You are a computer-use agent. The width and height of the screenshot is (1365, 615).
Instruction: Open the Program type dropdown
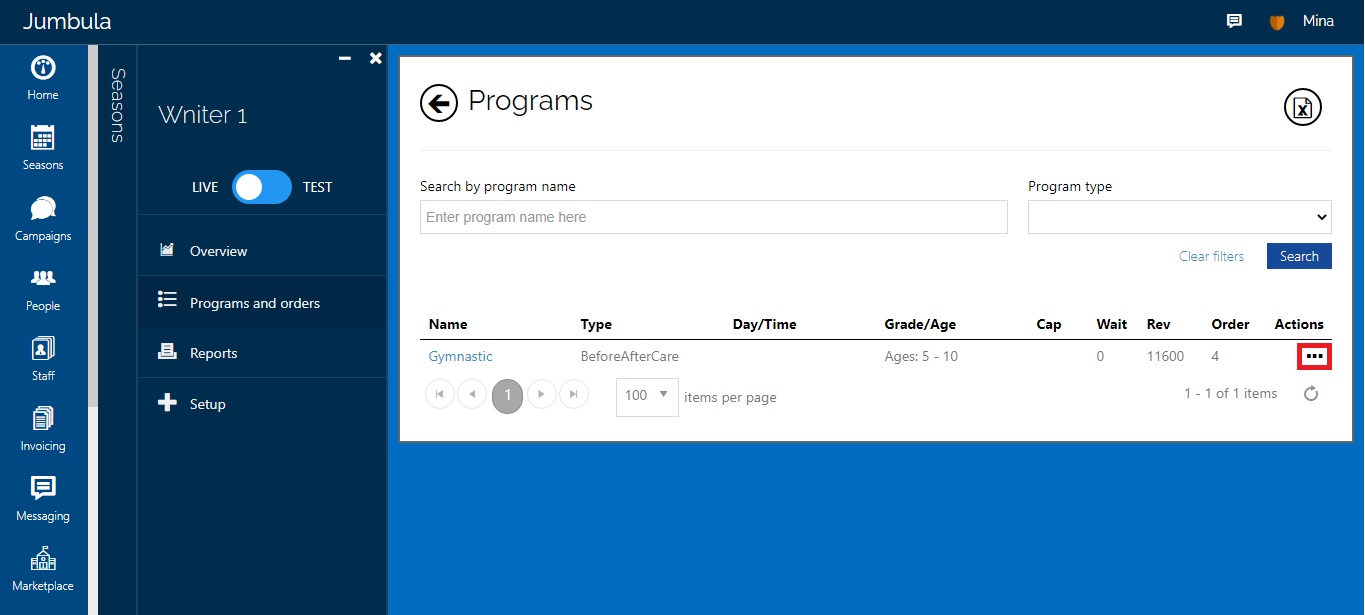pyautogui.click(x=1179, y=217)
